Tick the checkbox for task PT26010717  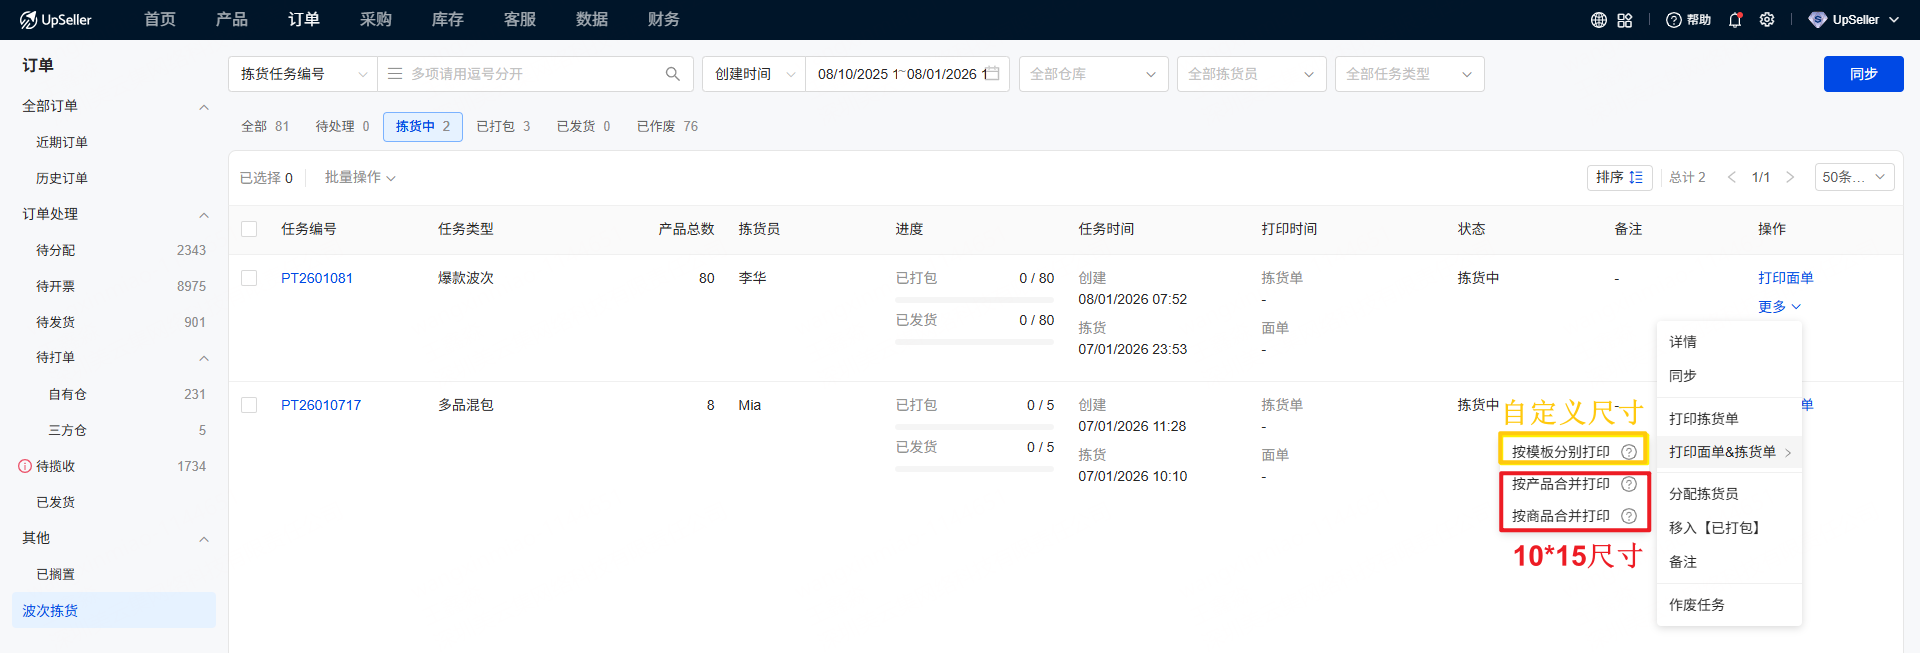[x=249, y=405]
